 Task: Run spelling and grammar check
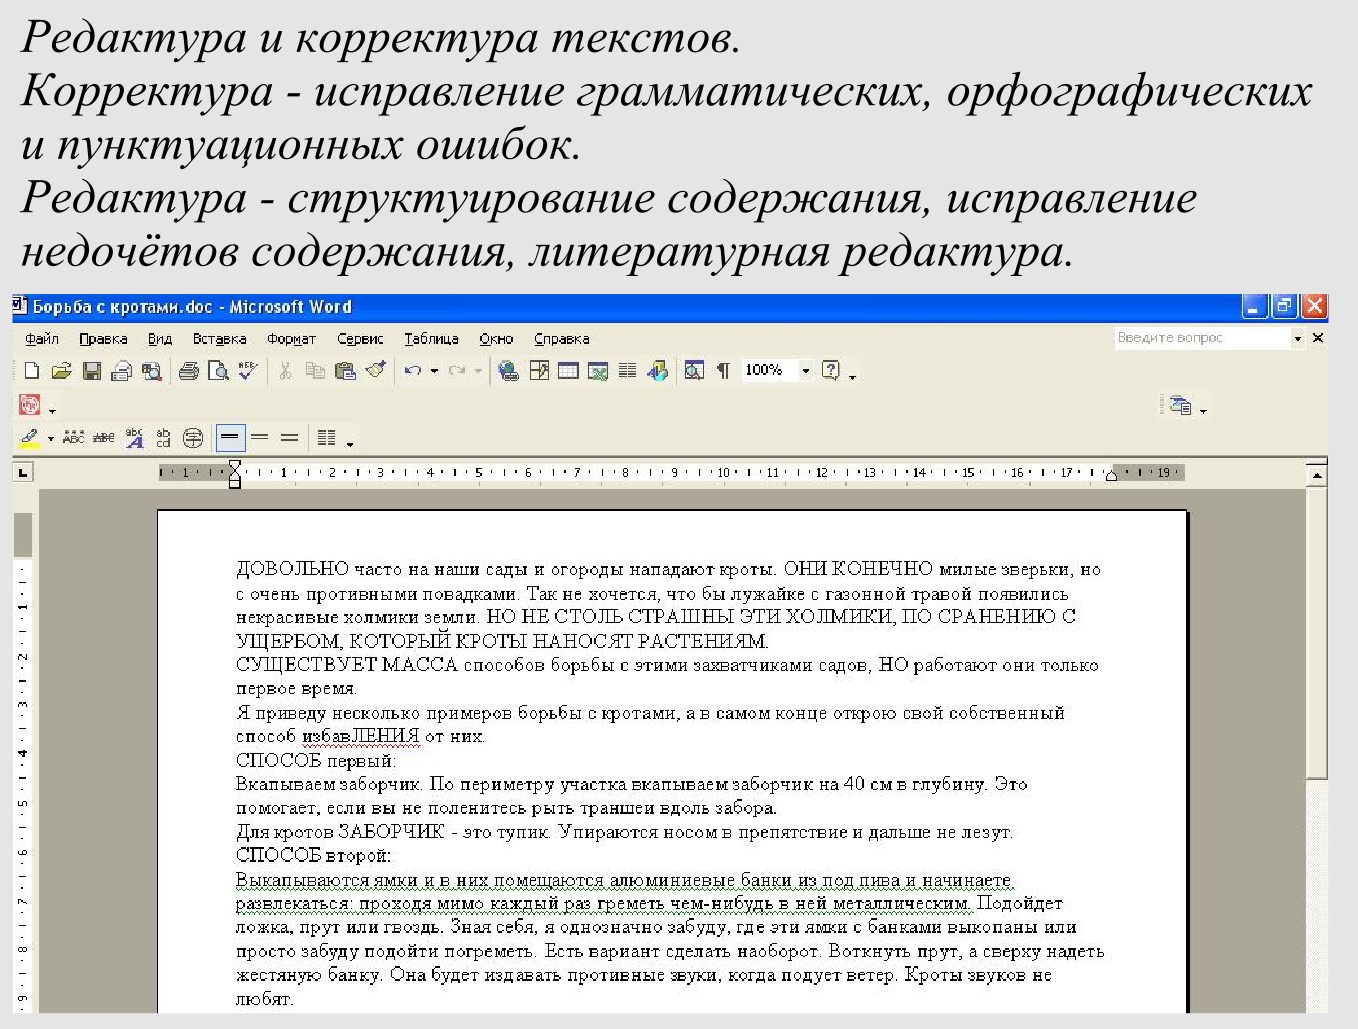(x=246, y=370)
